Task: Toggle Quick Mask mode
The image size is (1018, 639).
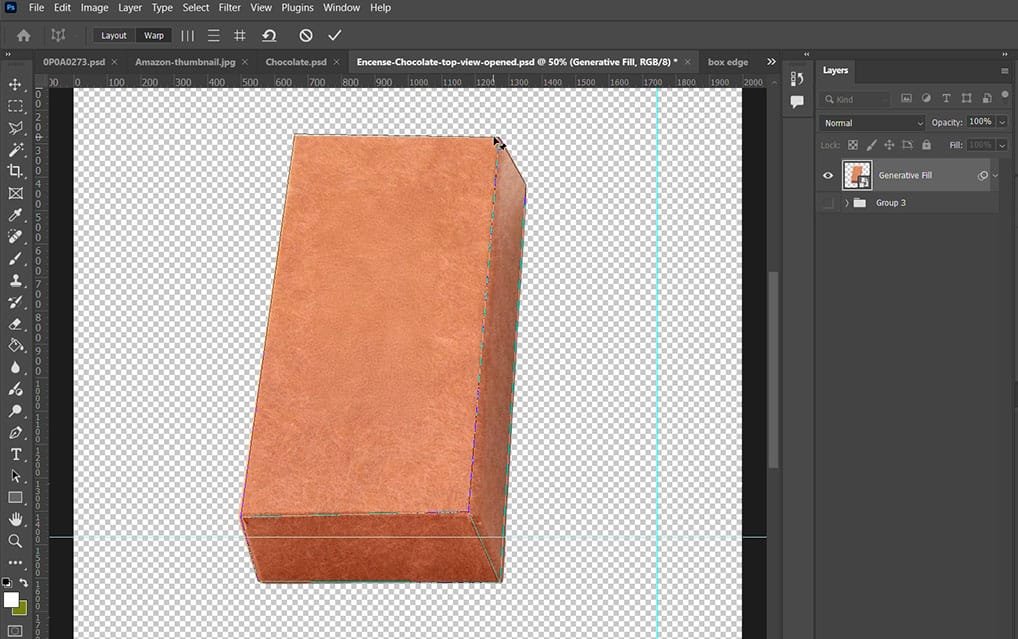Action: (x=15, y=631)
